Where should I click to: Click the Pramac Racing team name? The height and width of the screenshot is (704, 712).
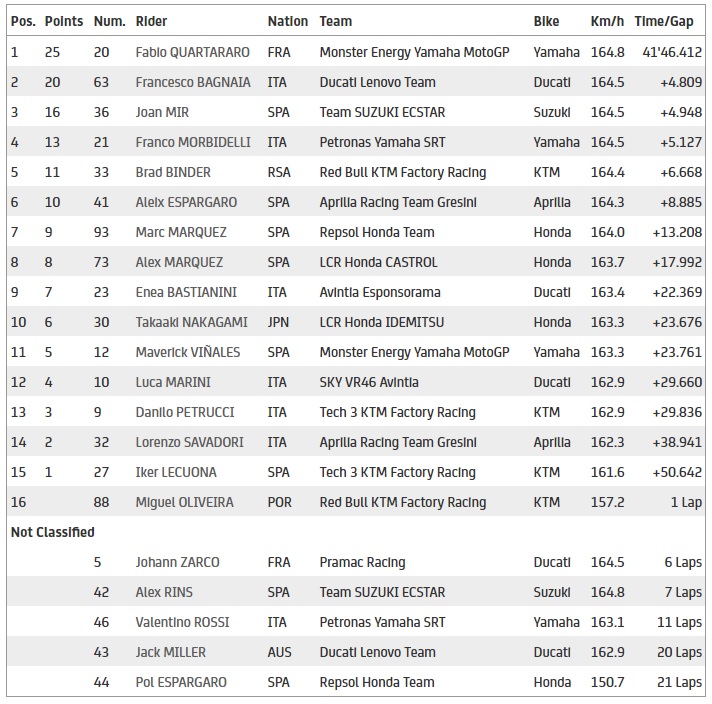coord(362,562)
